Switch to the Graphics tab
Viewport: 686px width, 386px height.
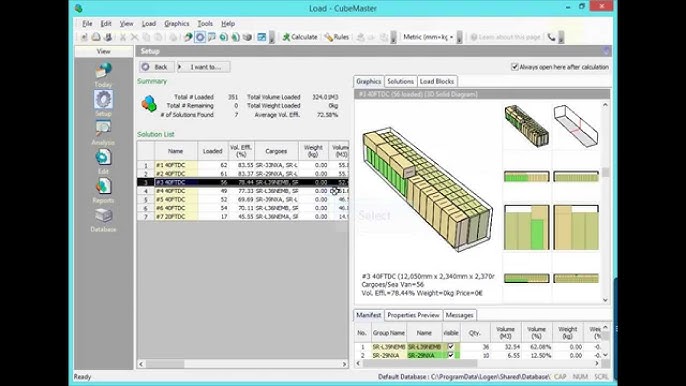coord(368,81)
